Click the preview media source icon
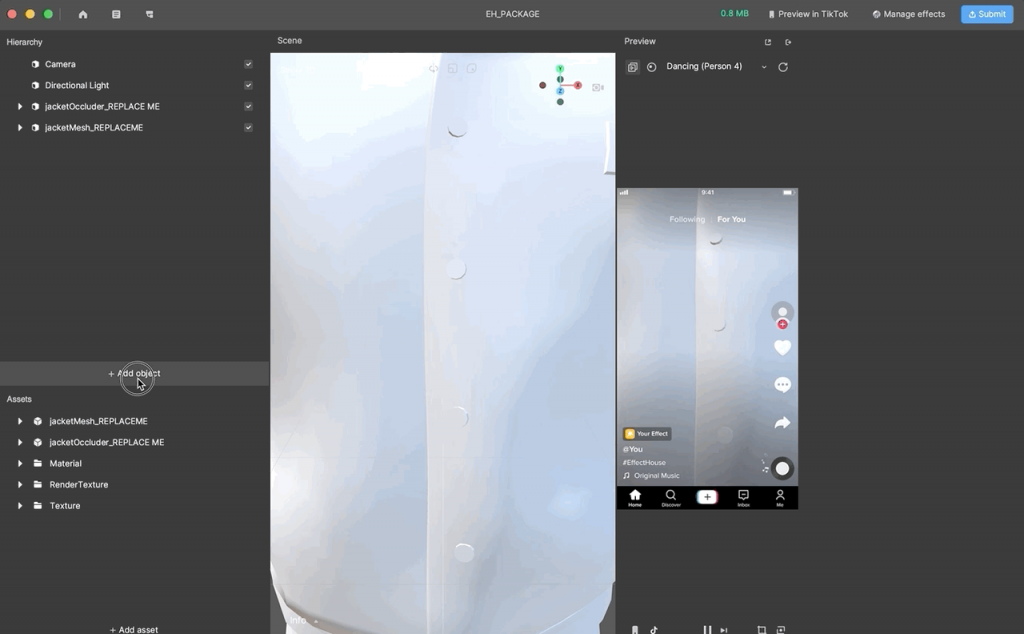Viewport: 1024px width, 634px height. [x=632, y=67]
